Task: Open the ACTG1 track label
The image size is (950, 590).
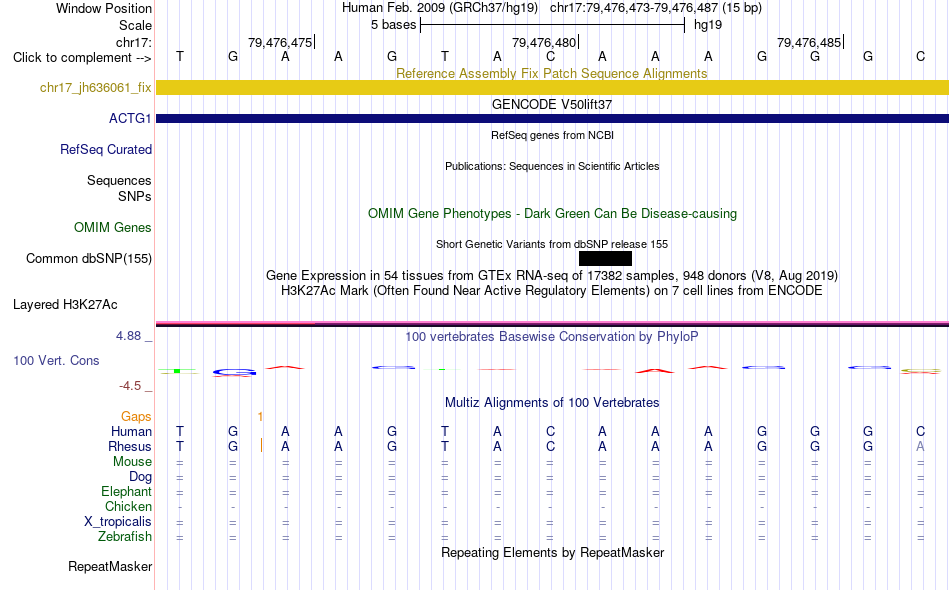Action: coord(130,118)
